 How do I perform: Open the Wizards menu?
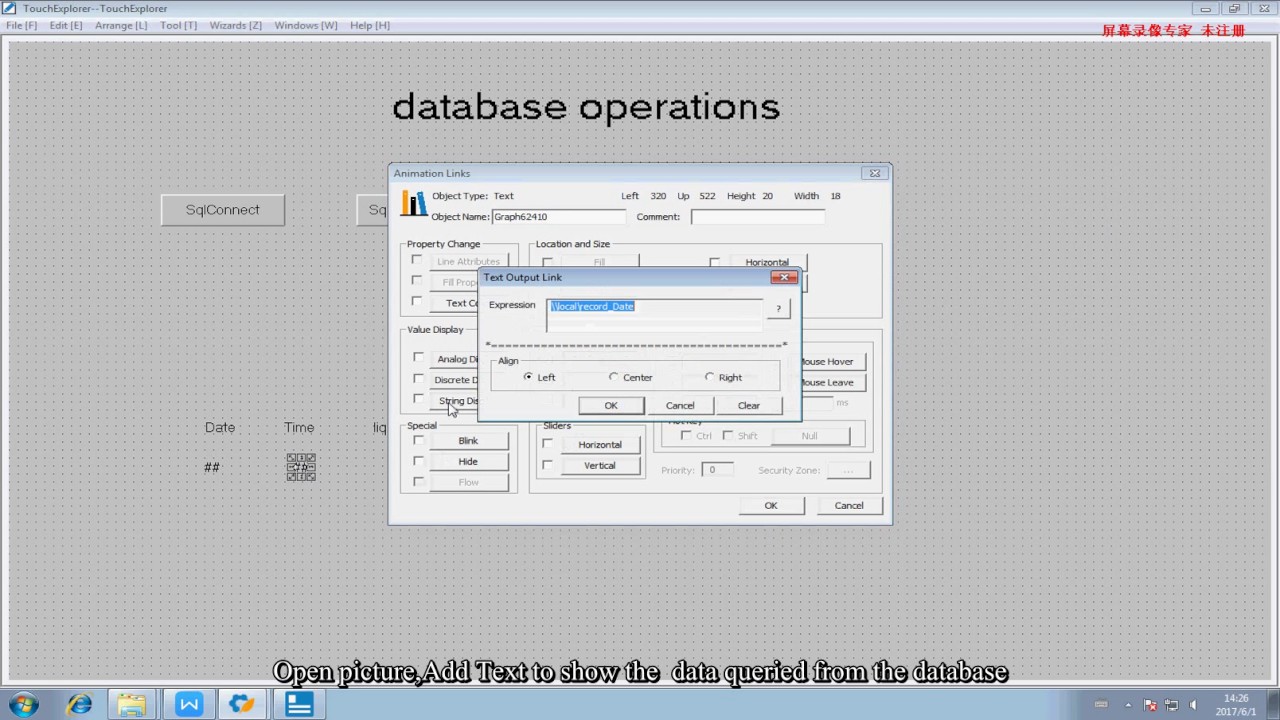coord(236,25)
